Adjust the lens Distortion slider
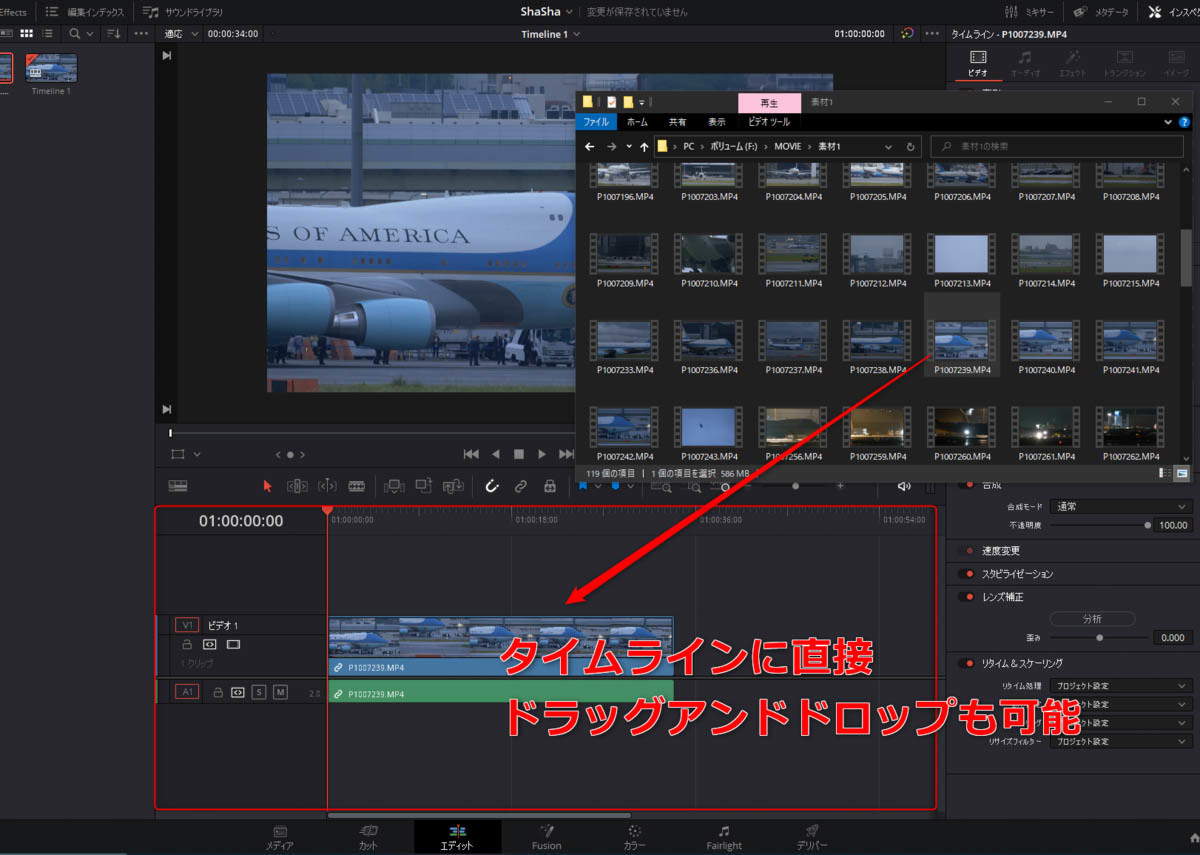Image resolution: width=1200 pixels, height=855 pixels. click(x=1099, y=637)
